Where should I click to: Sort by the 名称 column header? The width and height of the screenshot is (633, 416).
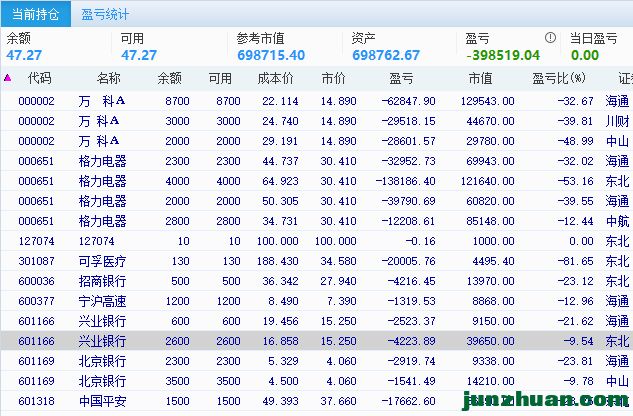click(109, 78)
